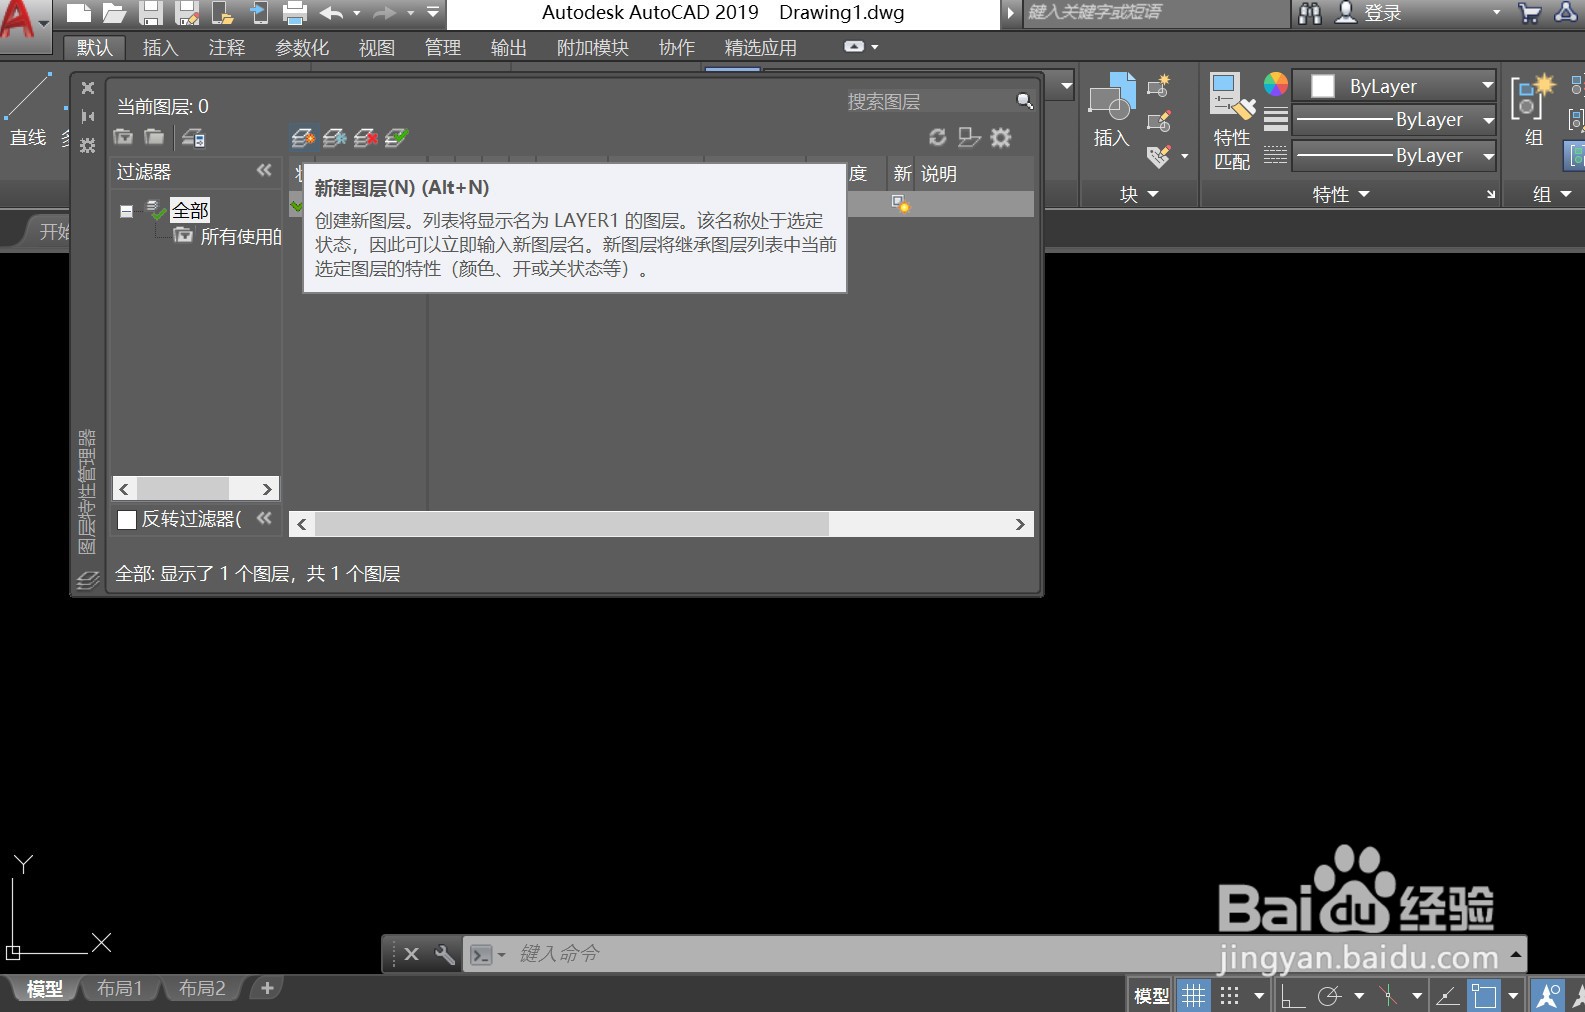Click the wrench customize icon on command line

pyautogui.click(x=445, y=954)
